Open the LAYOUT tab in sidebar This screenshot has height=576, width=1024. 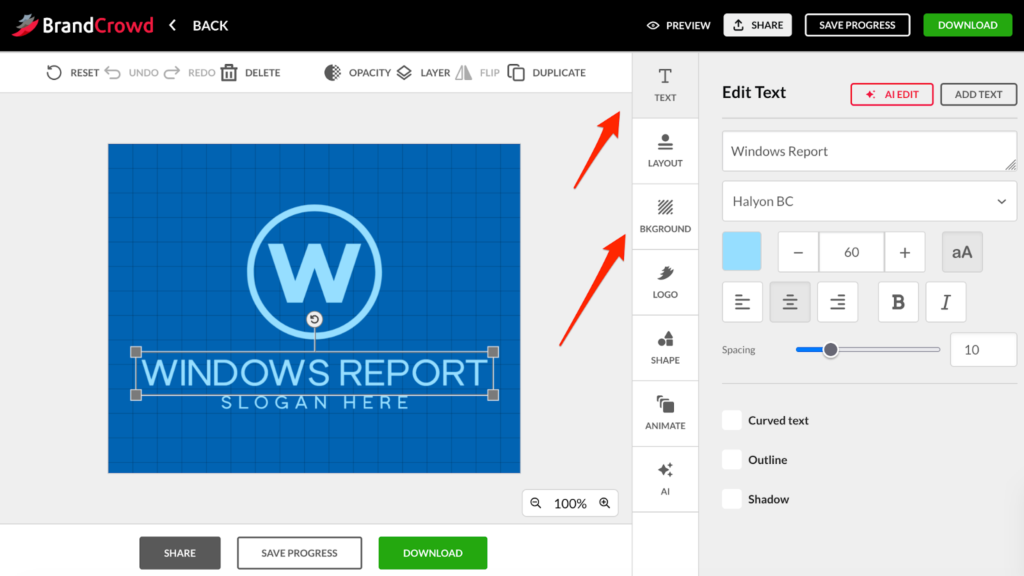pos(665,151)
